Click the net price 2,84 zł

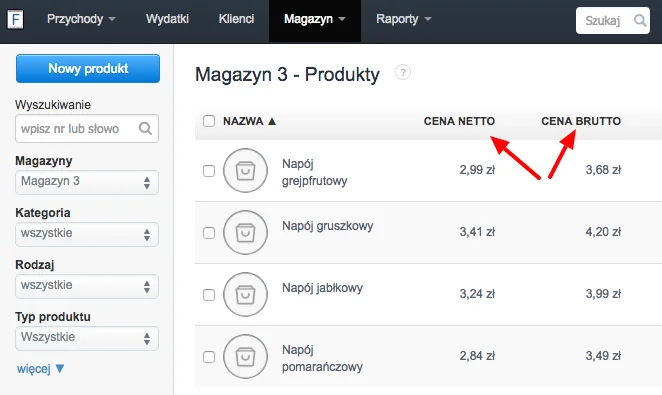477,356
